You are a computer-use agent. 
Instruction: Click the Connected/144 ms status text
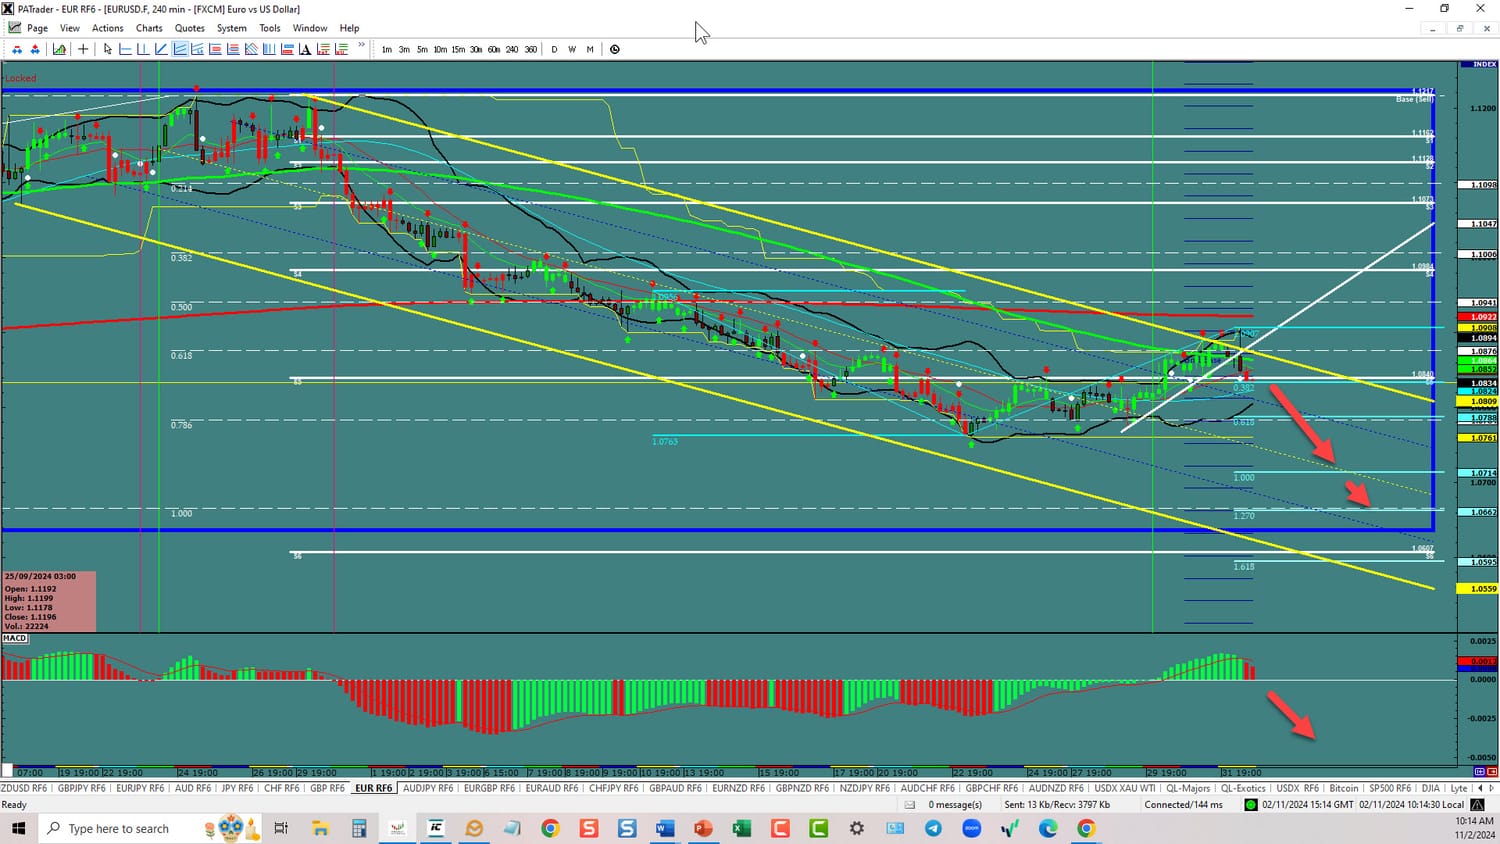pyautogui.click(x=1184, y=804)
